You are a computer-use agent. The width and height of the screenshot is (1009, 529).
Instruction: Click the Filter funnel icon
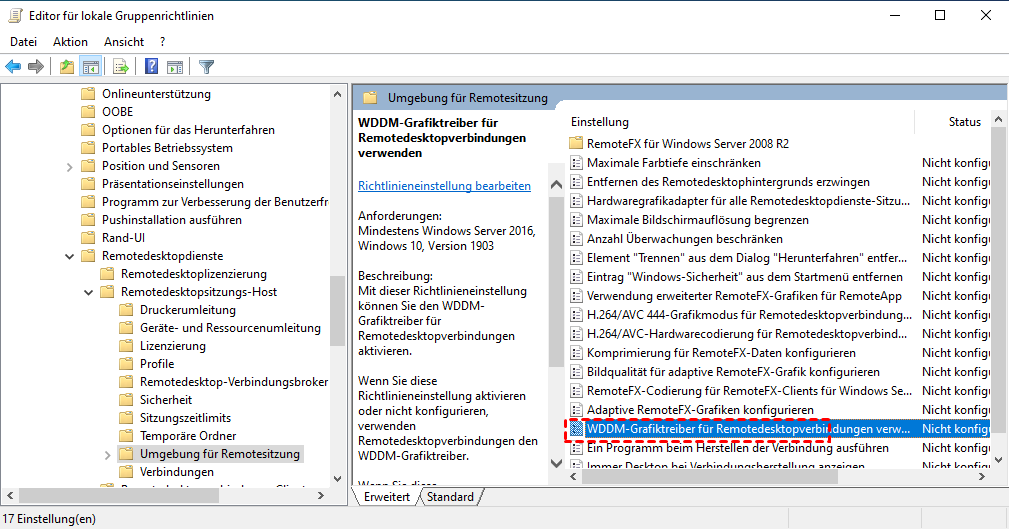206,67
